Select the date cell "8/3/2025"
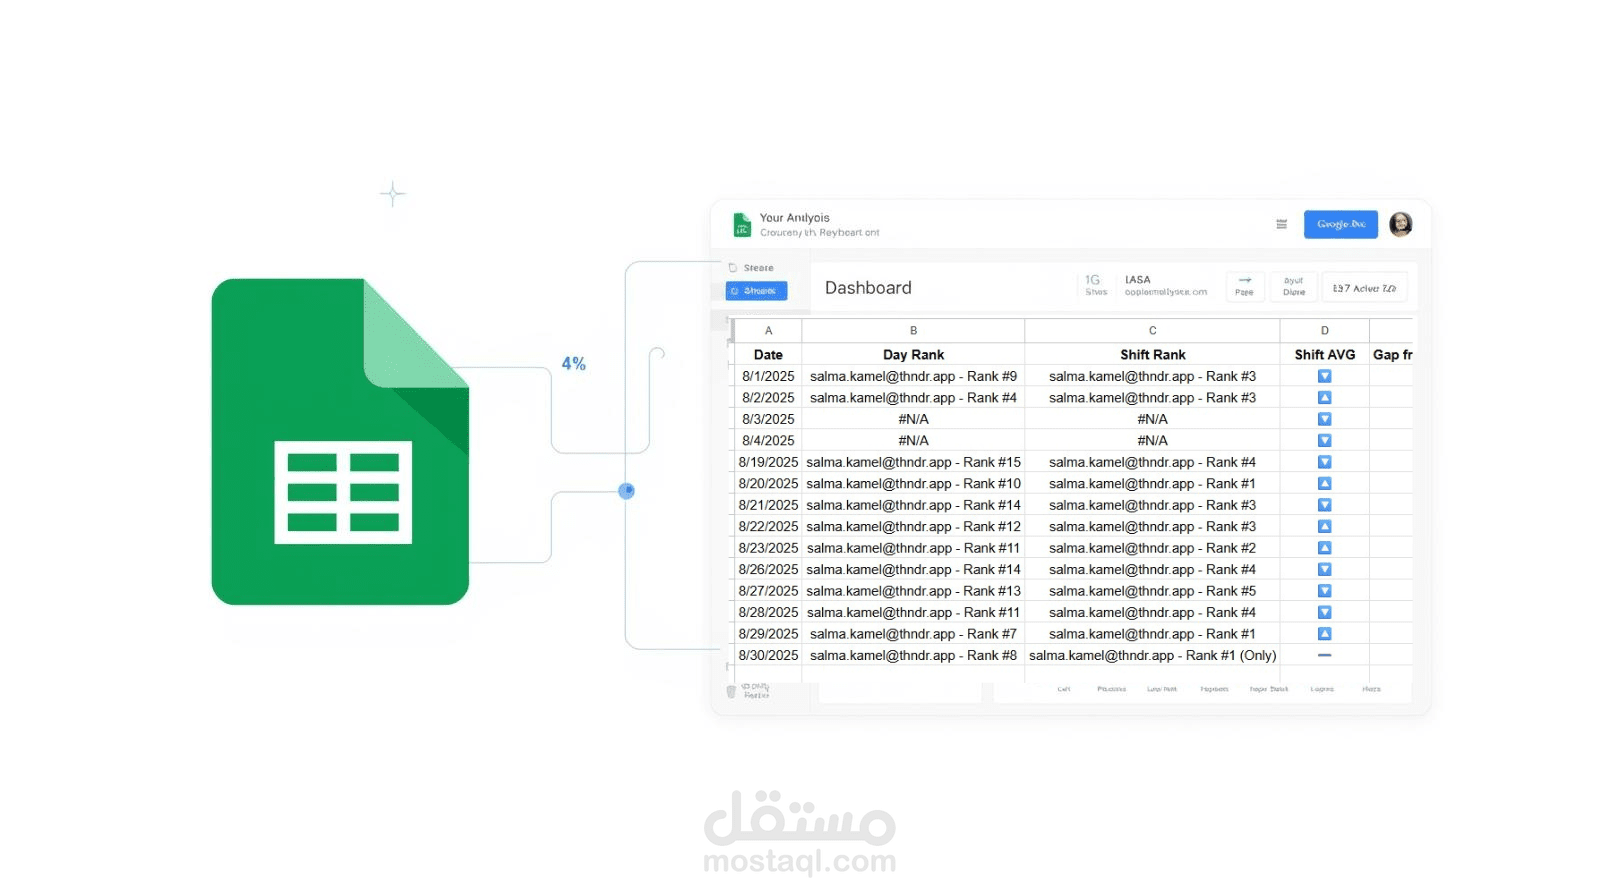 point(768,419)
